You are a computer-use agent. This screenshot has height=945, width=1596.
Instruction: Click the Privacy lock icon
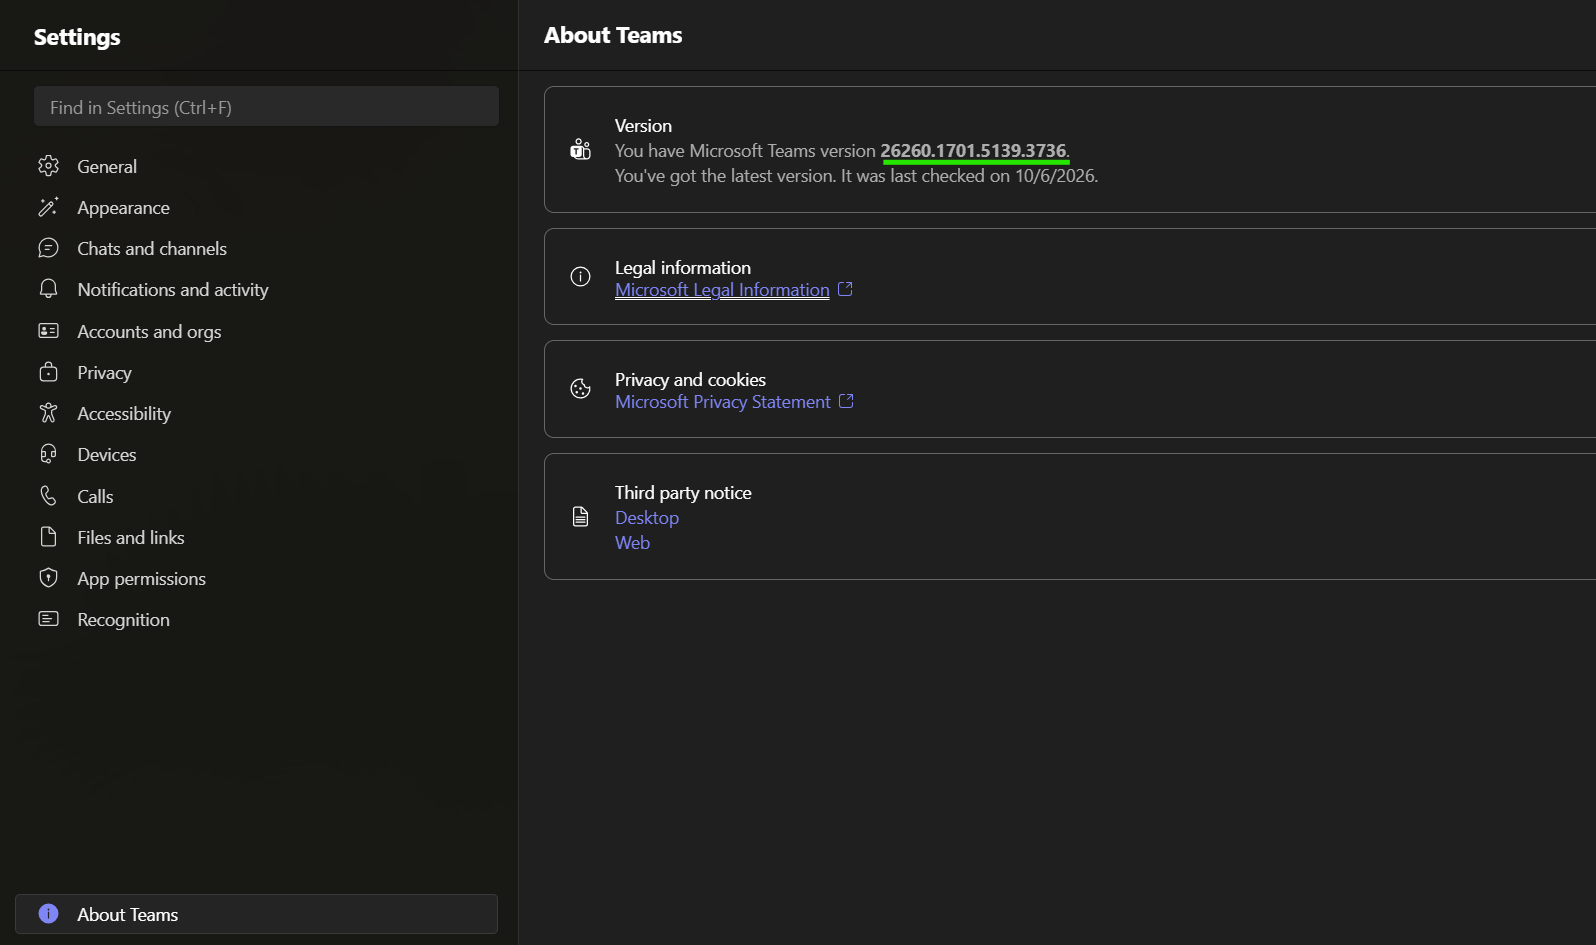[48, 372]
